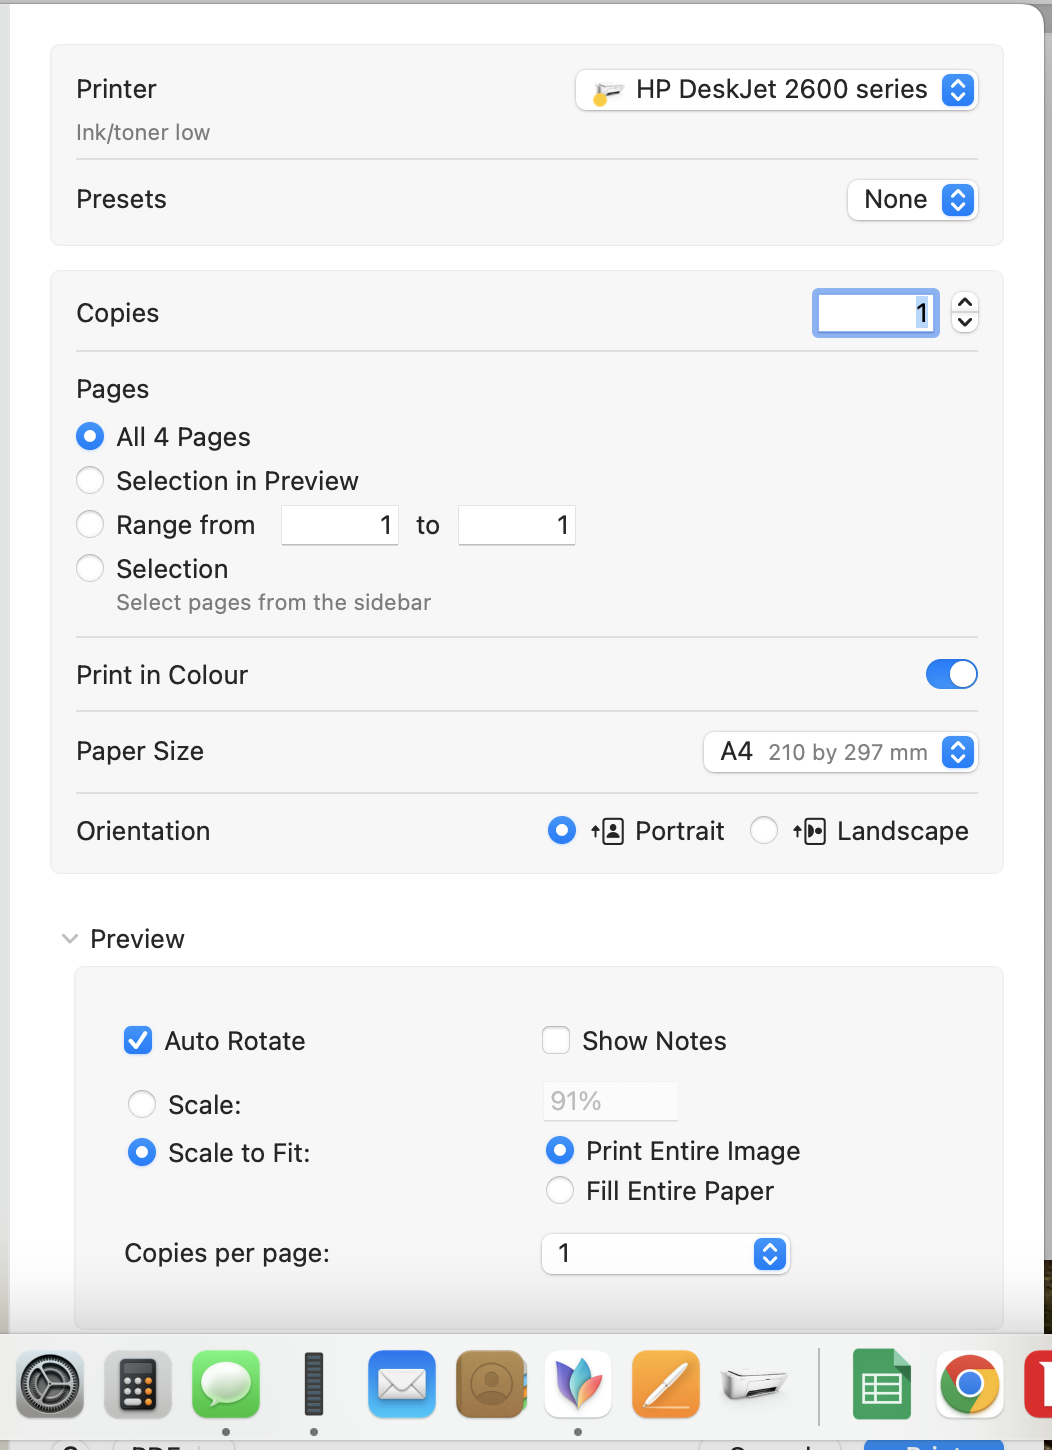Open the A4 Paper Size dropdown
Image resolution: width=1052 pixels, height=1450 pixels.
840,752
